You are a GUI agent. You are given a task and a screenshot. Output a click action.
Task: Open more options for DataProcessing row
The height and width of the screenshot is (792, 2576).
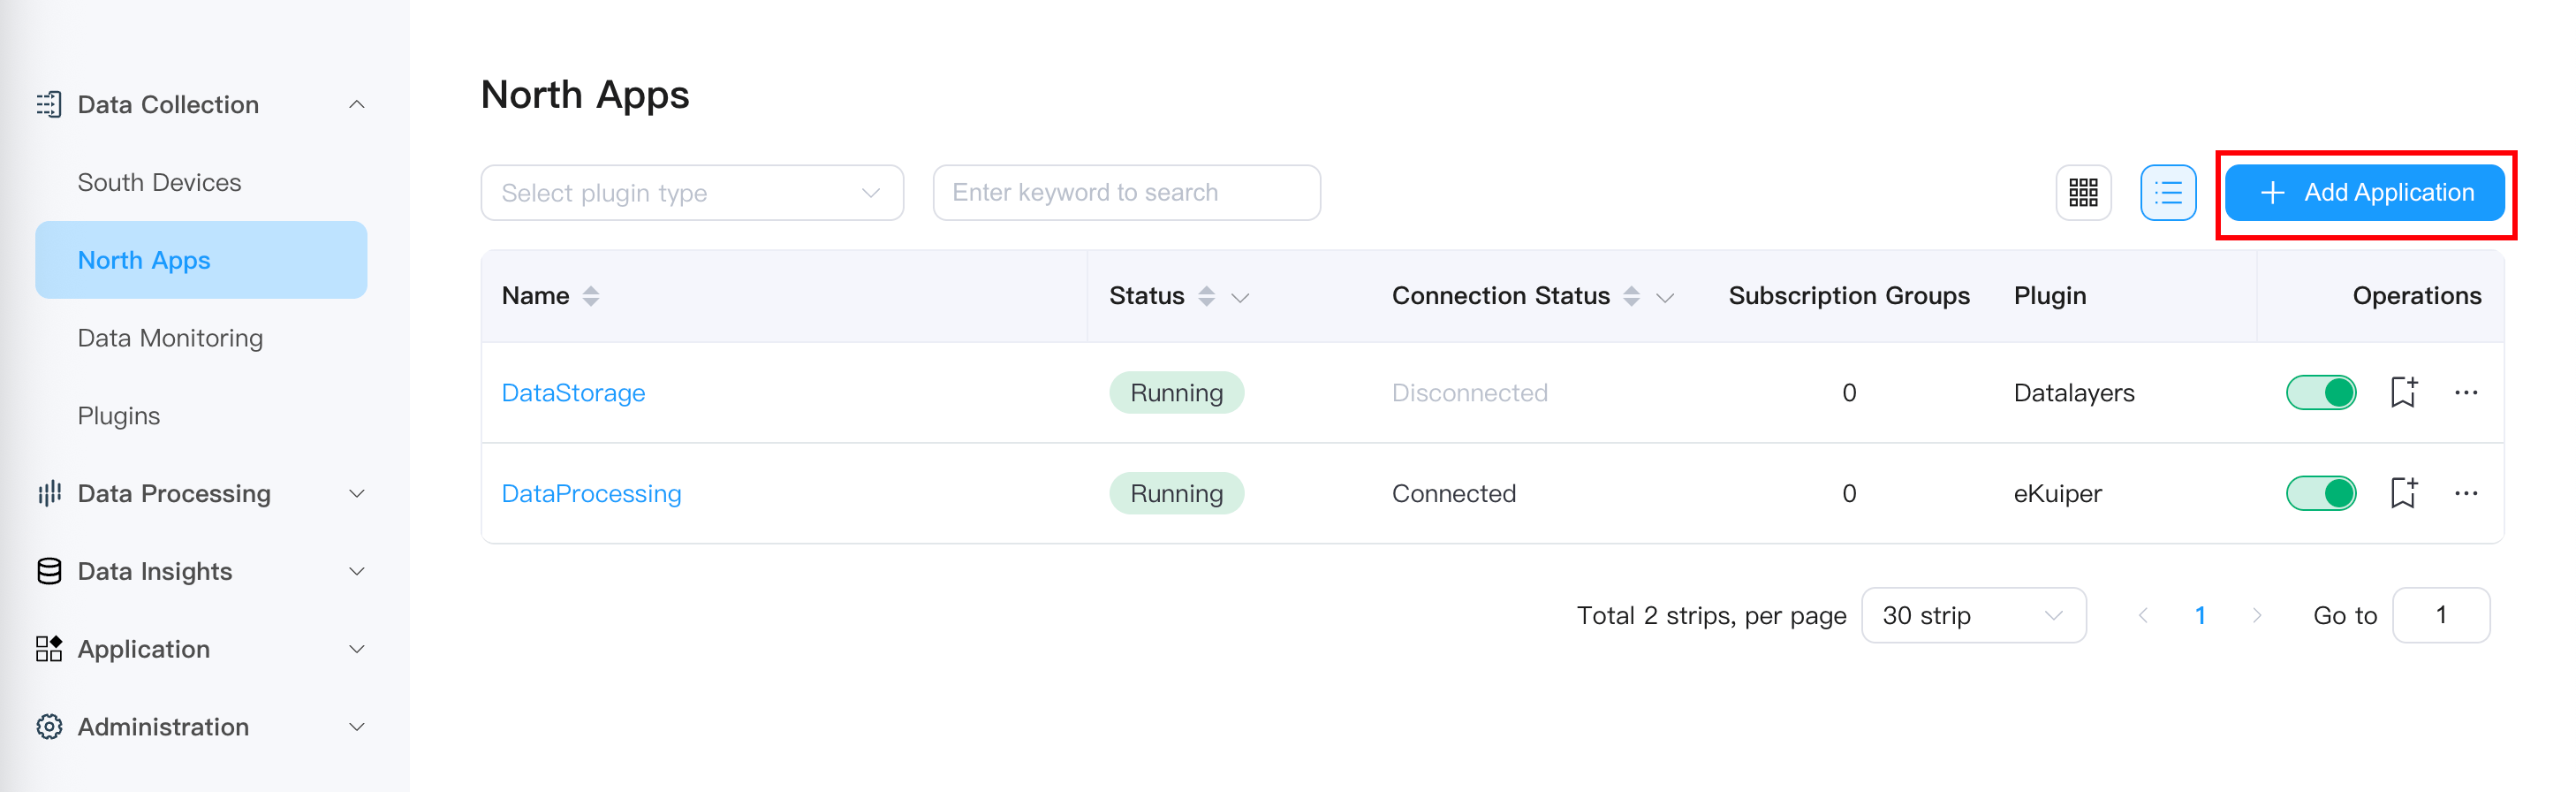tap(2465, 493)
